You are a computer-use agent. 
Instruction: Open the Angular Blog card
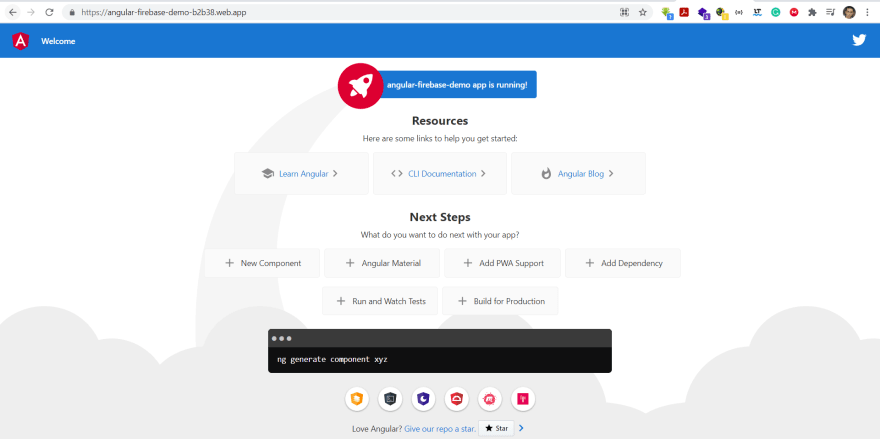point(578,173)
